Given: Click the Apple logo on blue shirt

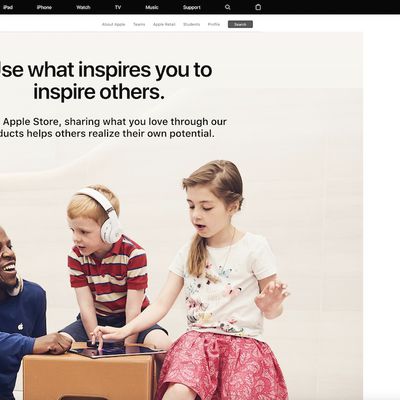Looking at the screenshot, I should click(20, 326).
